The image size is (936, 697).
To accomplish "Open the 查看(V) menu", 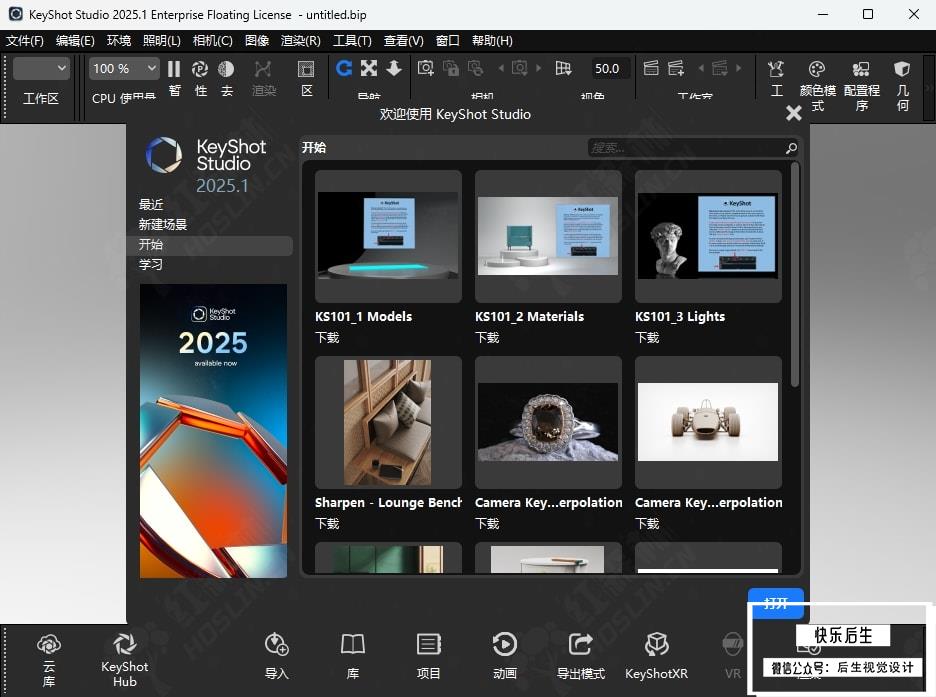I will pos(404,41).
